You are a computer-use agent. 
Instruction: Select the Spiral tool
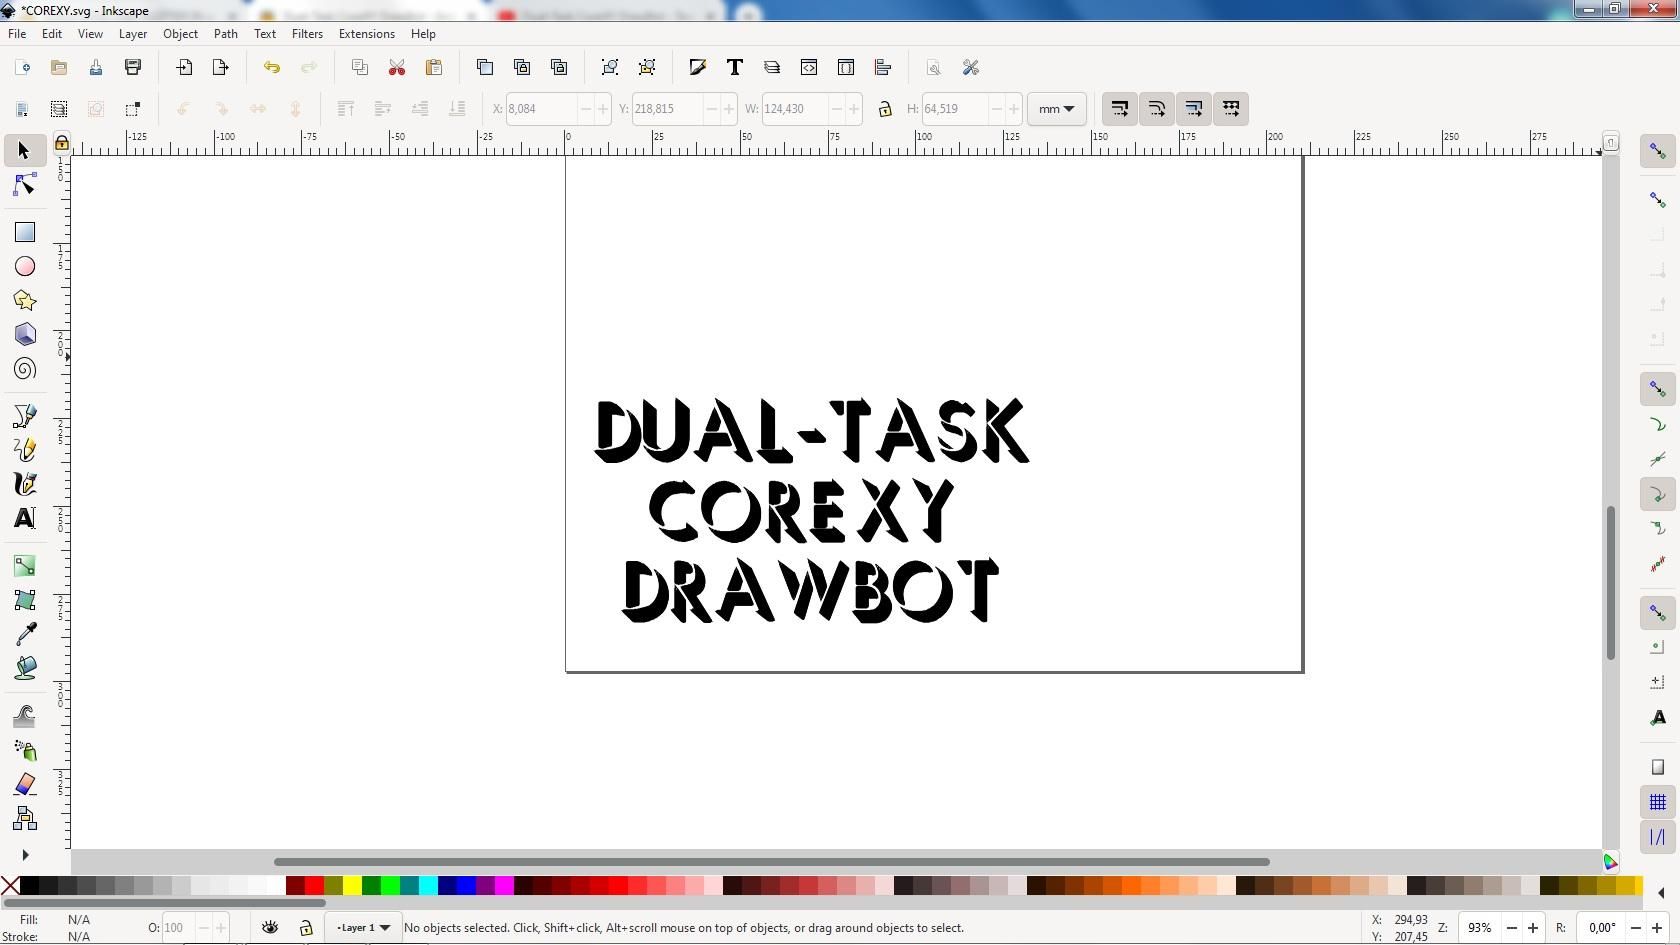tap(24, 369)
